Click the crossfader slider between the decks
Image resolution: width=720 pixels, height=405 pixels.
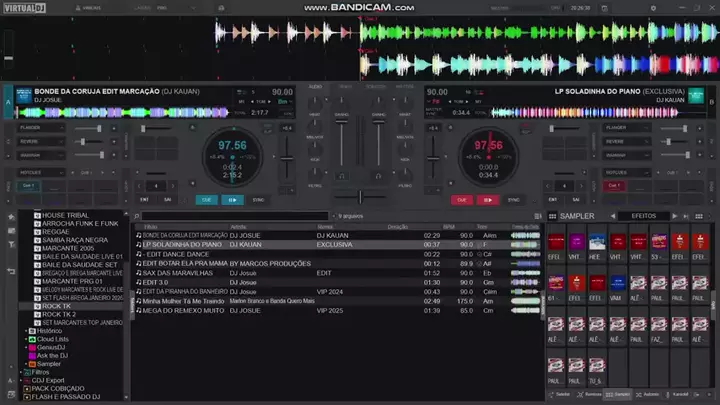coord(360,196)
